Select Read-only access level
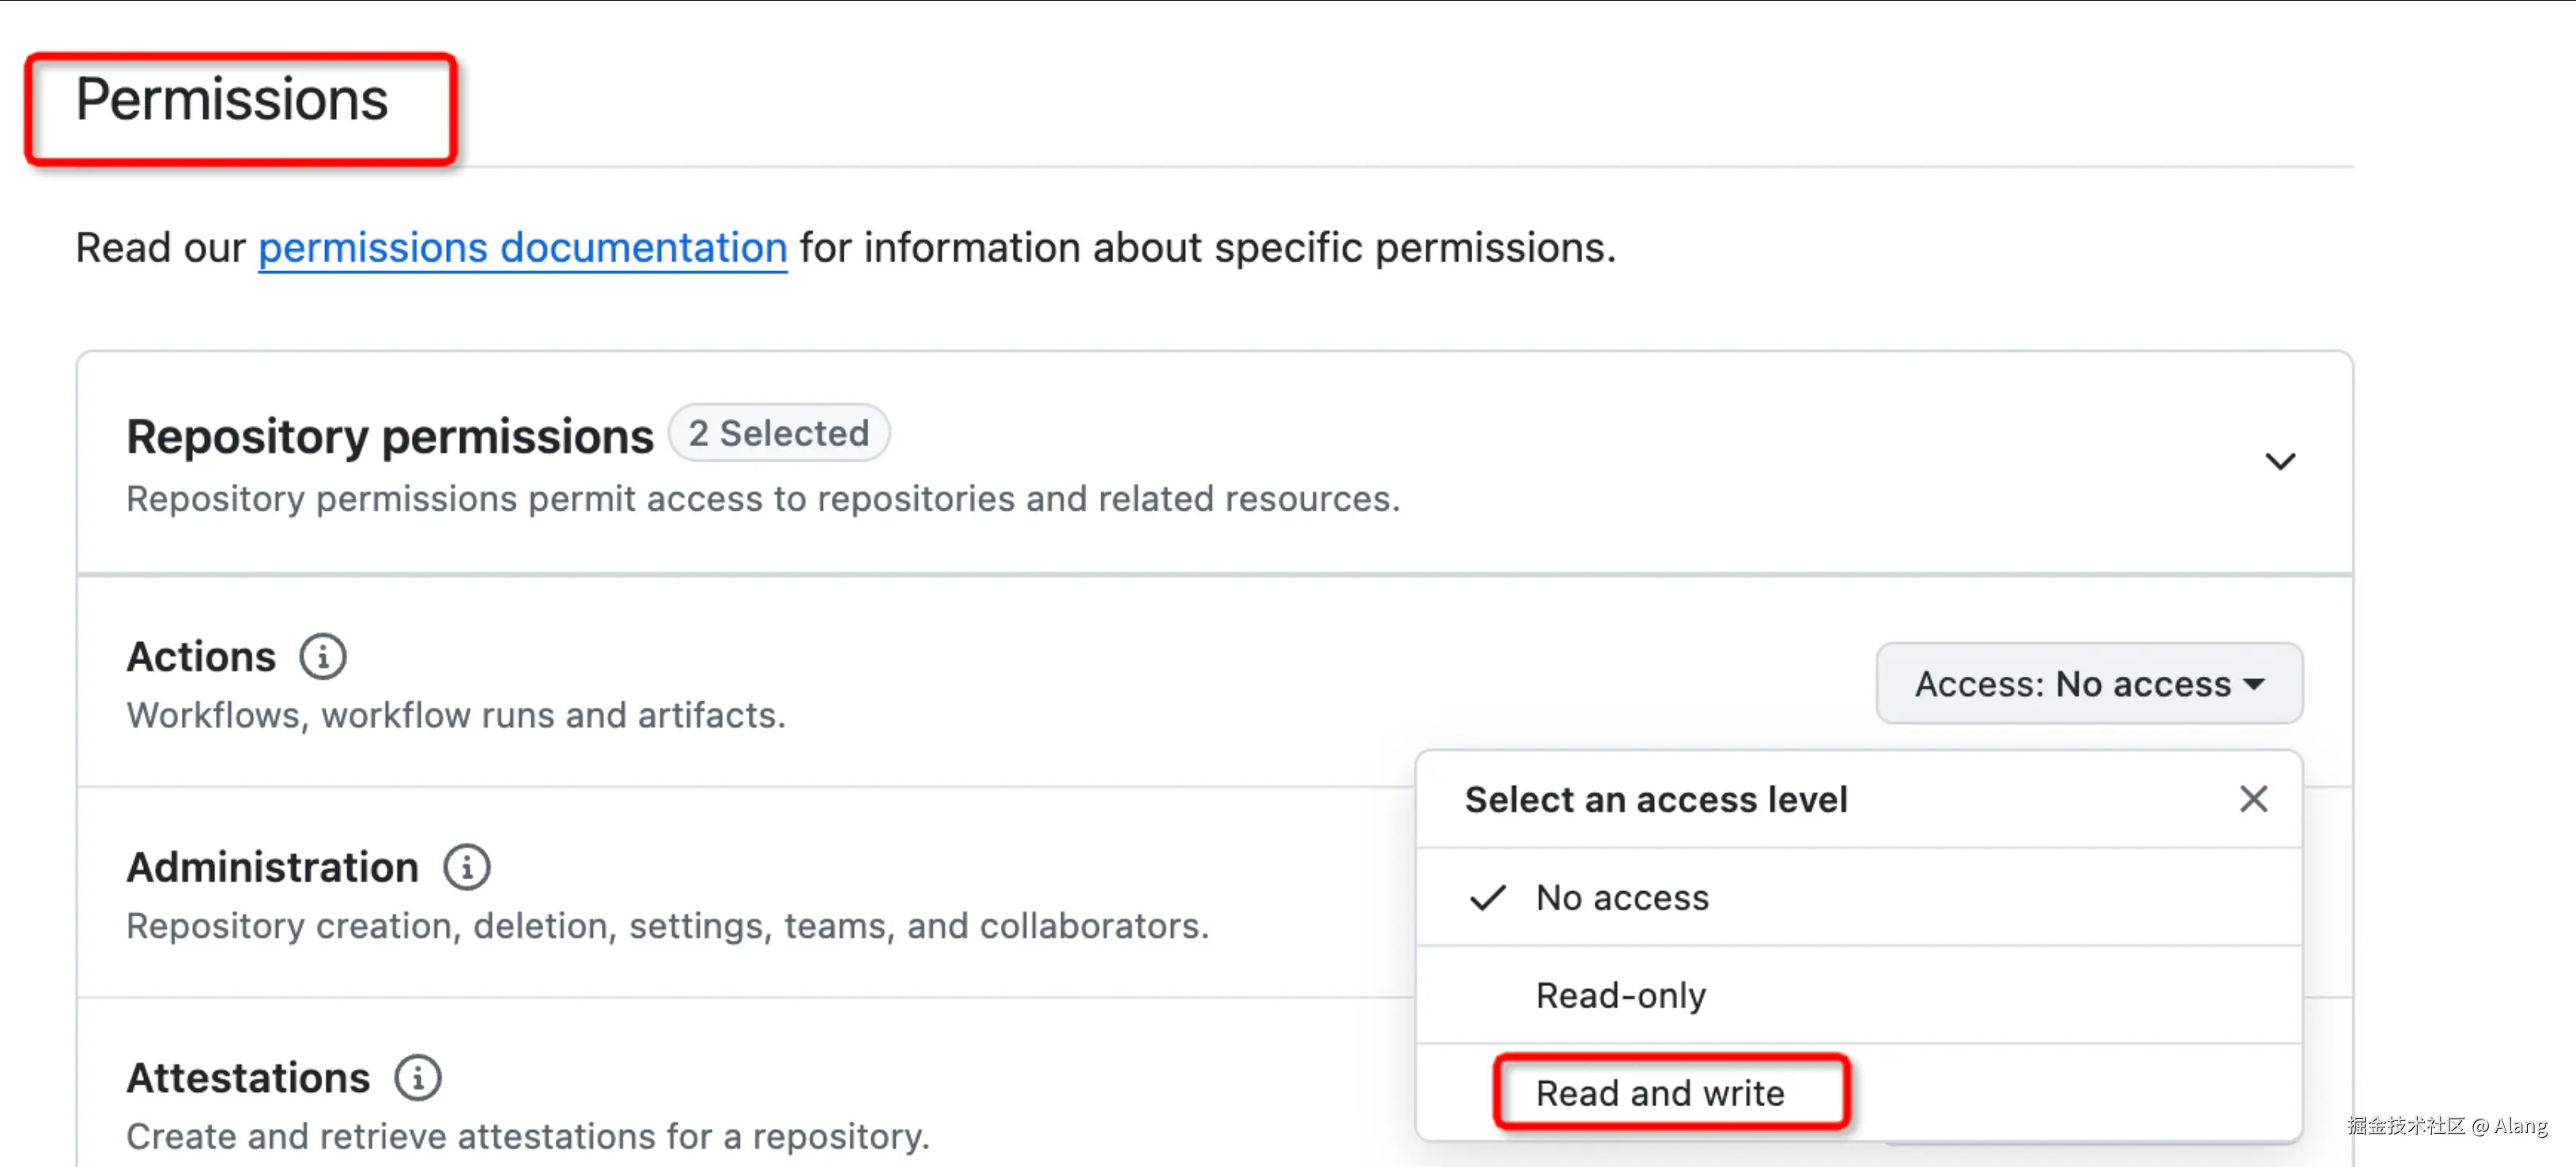The image size is (2576, 1167). 1621,995
